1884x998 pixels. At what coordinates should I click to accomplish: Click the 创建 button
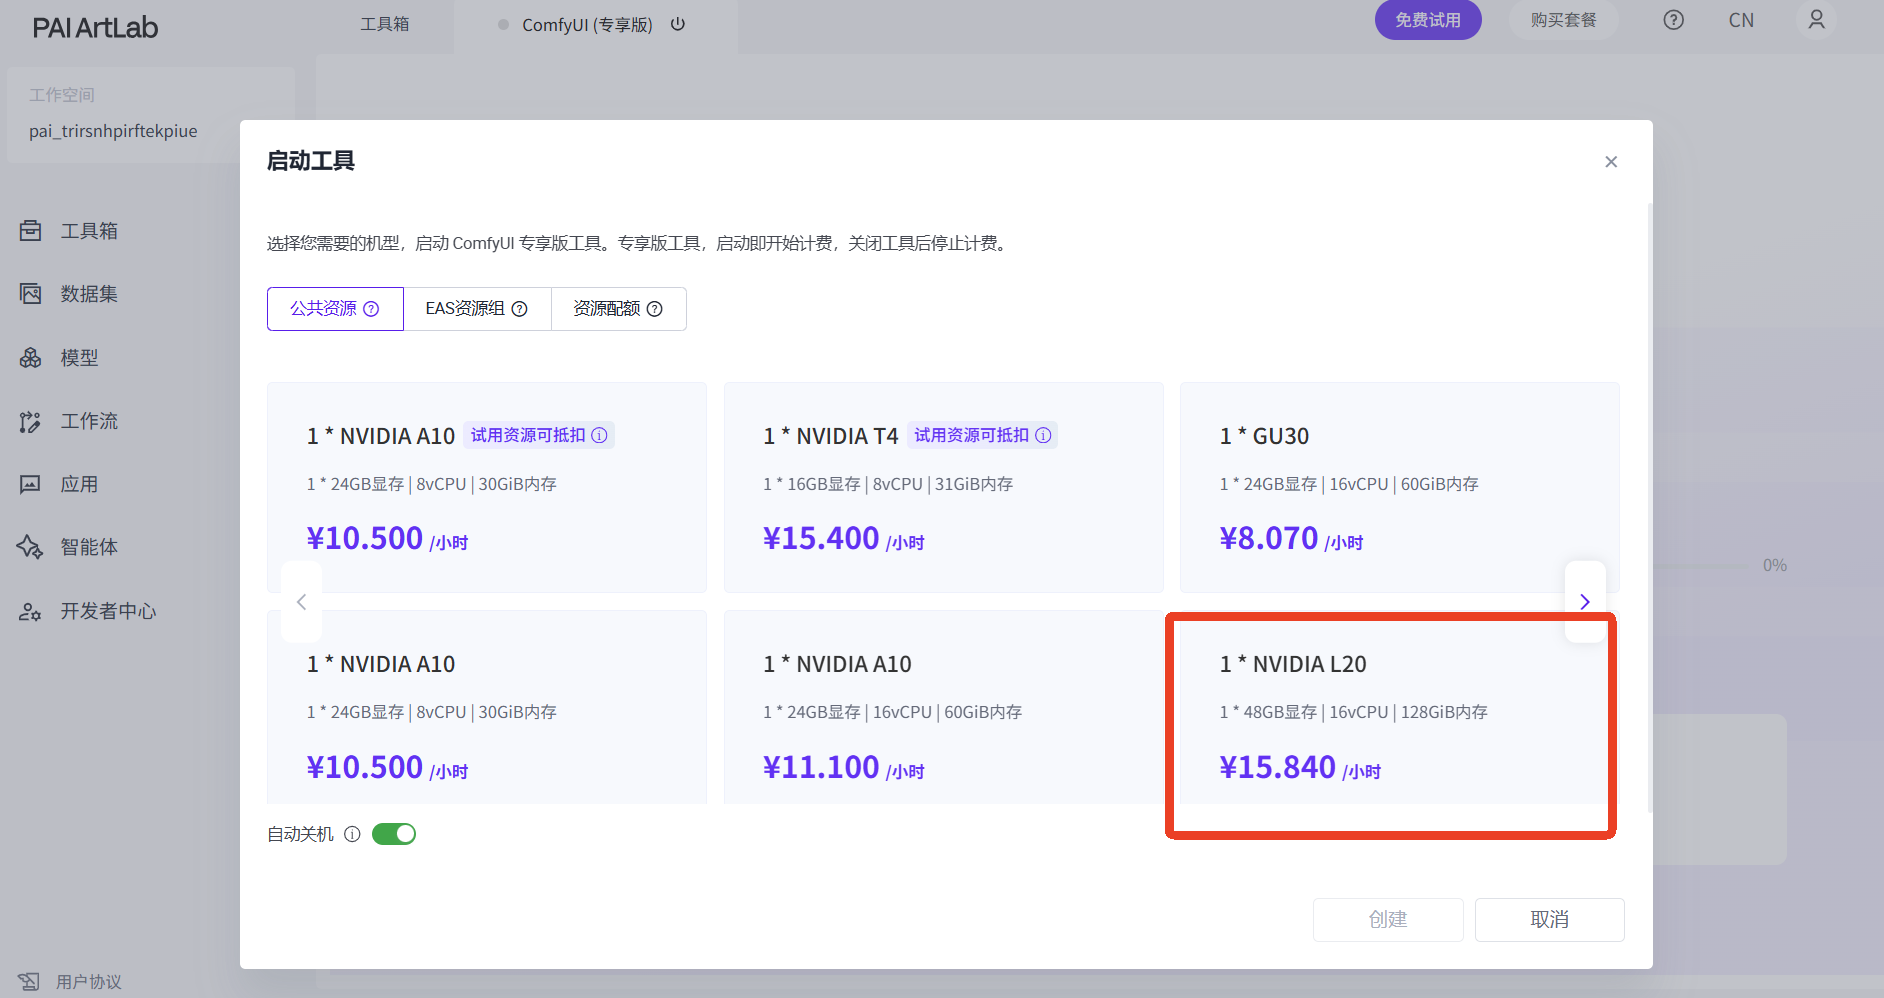click(1388, 920)
